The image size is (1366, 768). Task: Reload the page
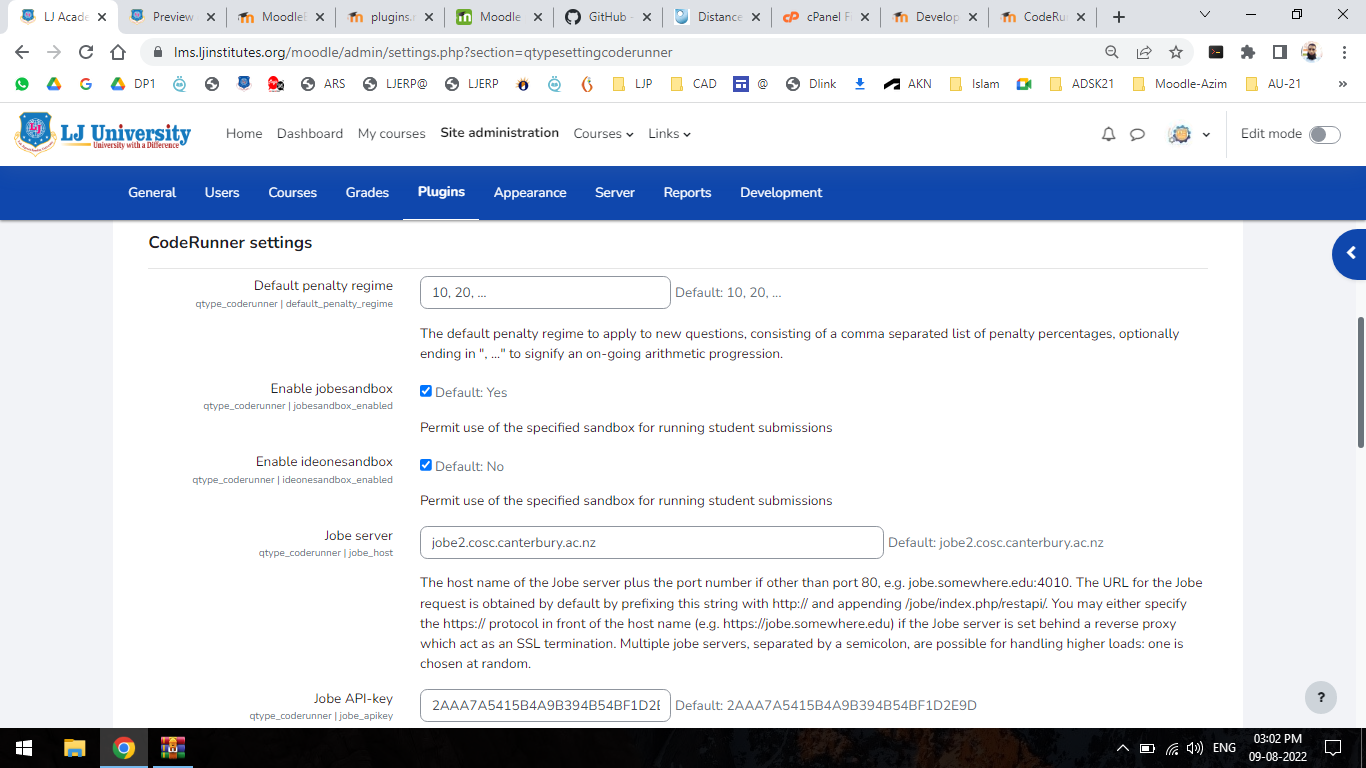click(86, 52)
